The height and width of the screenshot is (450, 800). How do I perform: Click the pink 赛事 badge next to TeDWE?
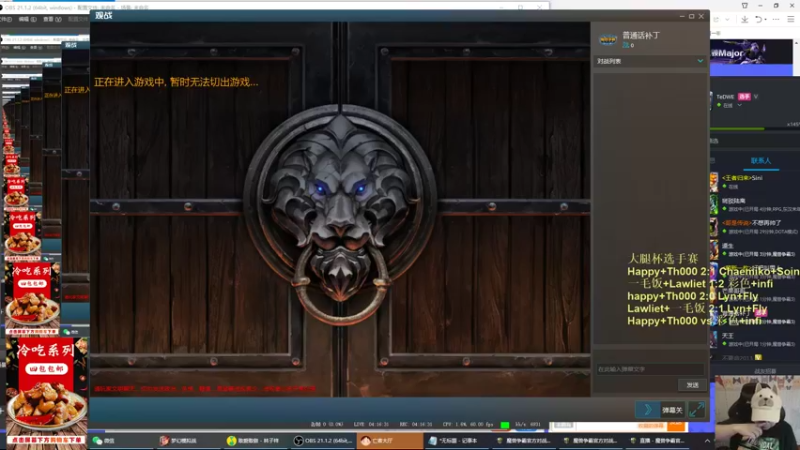[744, 96]
